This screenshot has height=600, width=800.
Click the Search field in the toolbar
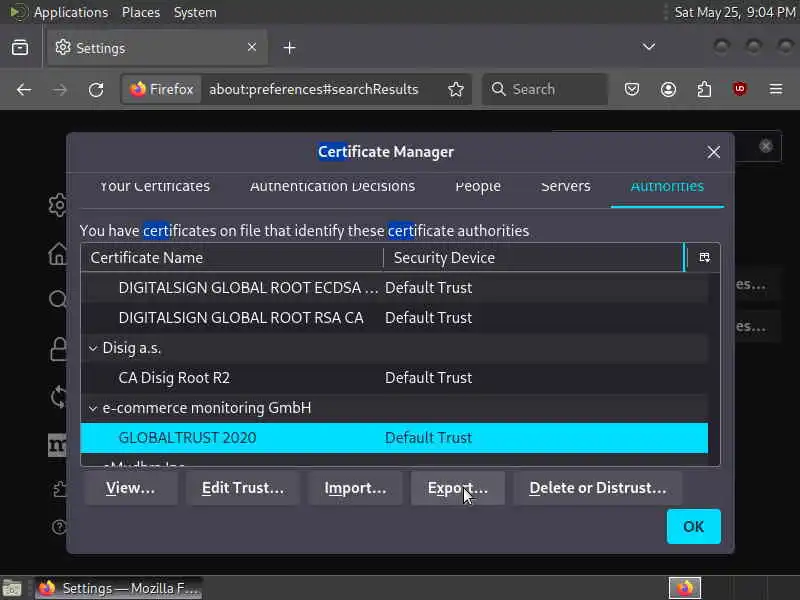click(545, 89)
